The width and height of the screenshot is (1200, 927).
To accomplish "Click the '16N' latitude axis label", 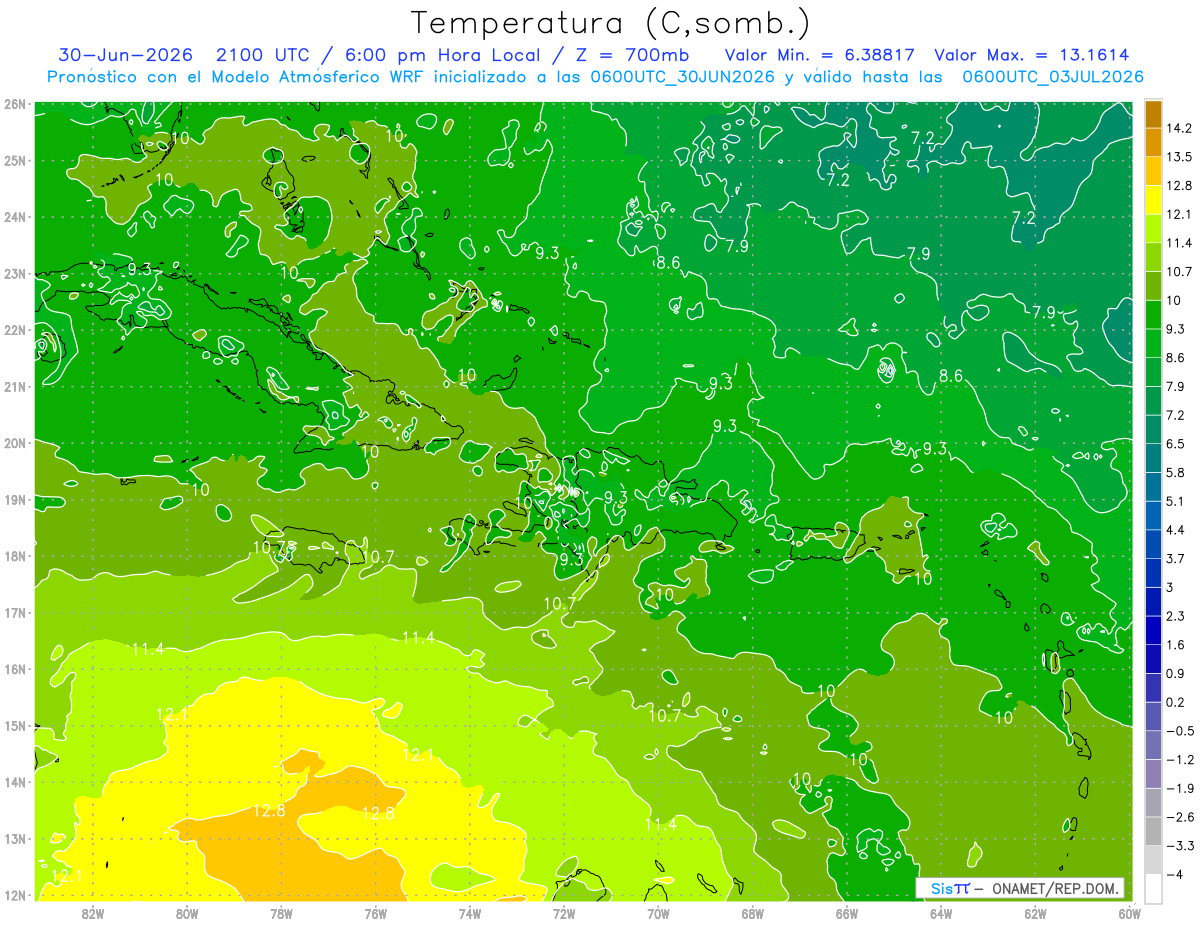I will click(15, 669).
